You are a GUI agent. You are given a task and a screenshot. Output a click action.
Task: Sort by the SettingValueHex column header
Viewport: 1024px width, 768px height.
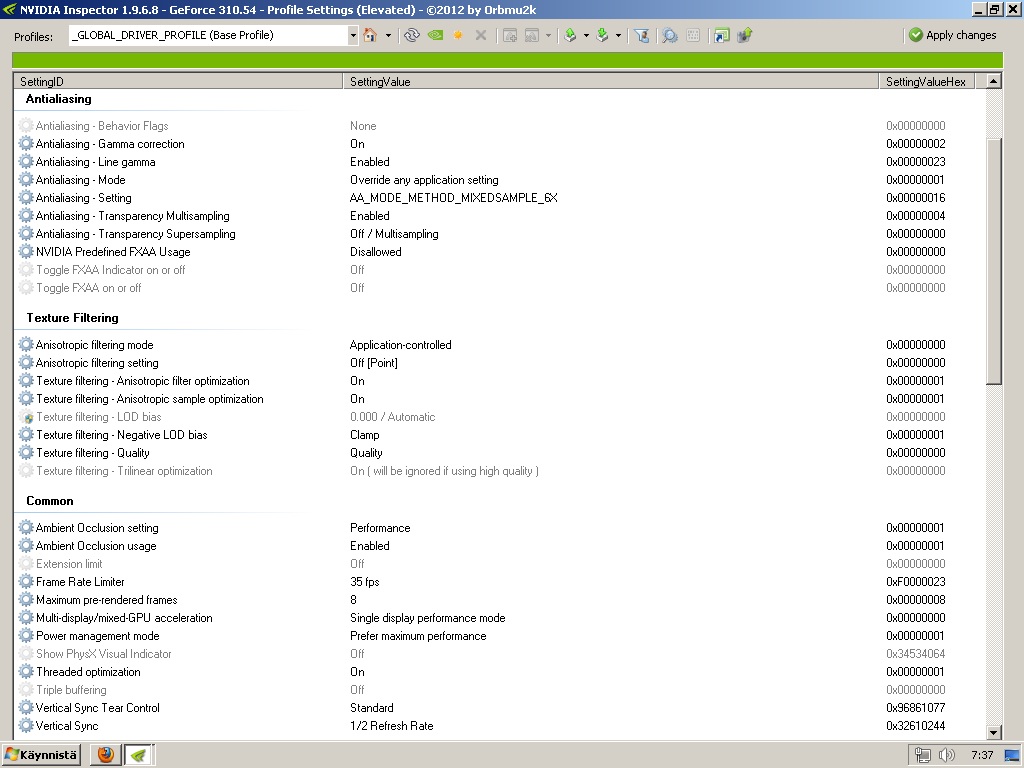point(927,82)
